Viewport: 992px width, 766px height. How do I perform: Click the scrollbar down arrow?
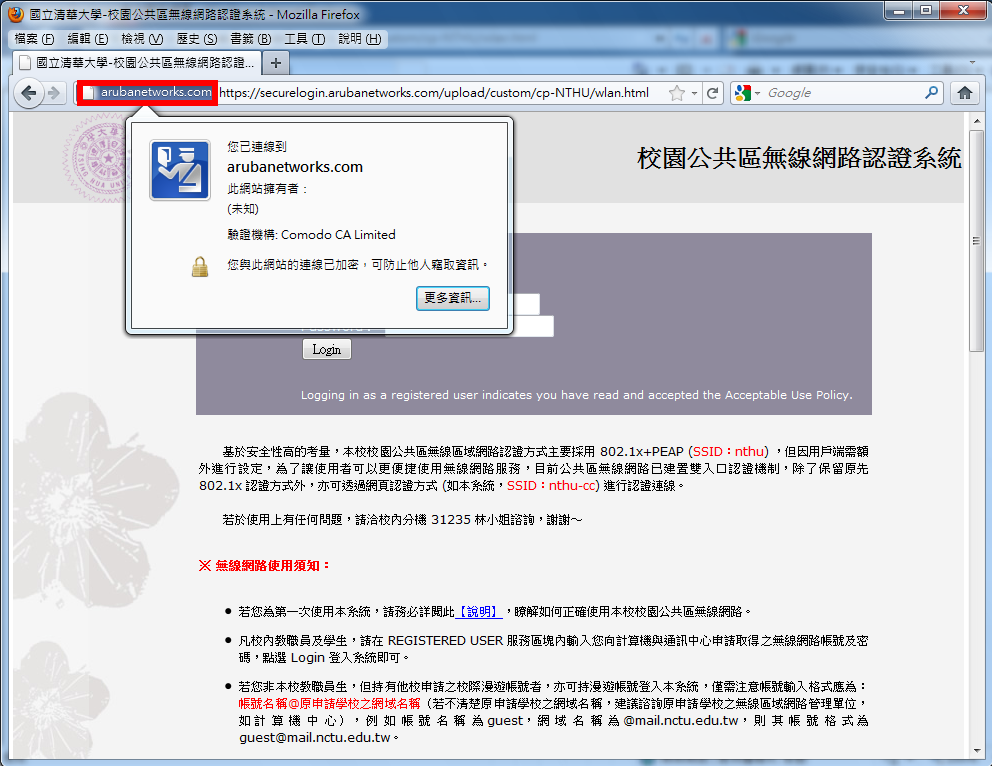[x=977, y=757]
